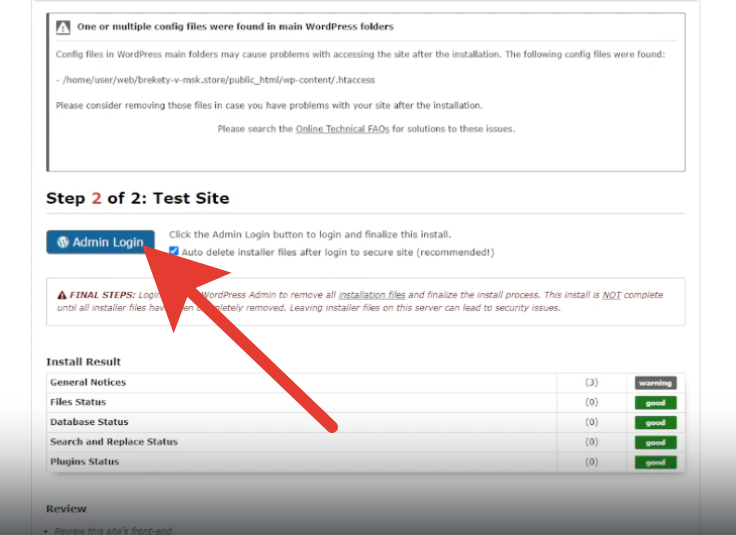Click the red alert icon beside FINAL STEPS
This screenshot has width=736, height=535.
(x=62, y=296)
